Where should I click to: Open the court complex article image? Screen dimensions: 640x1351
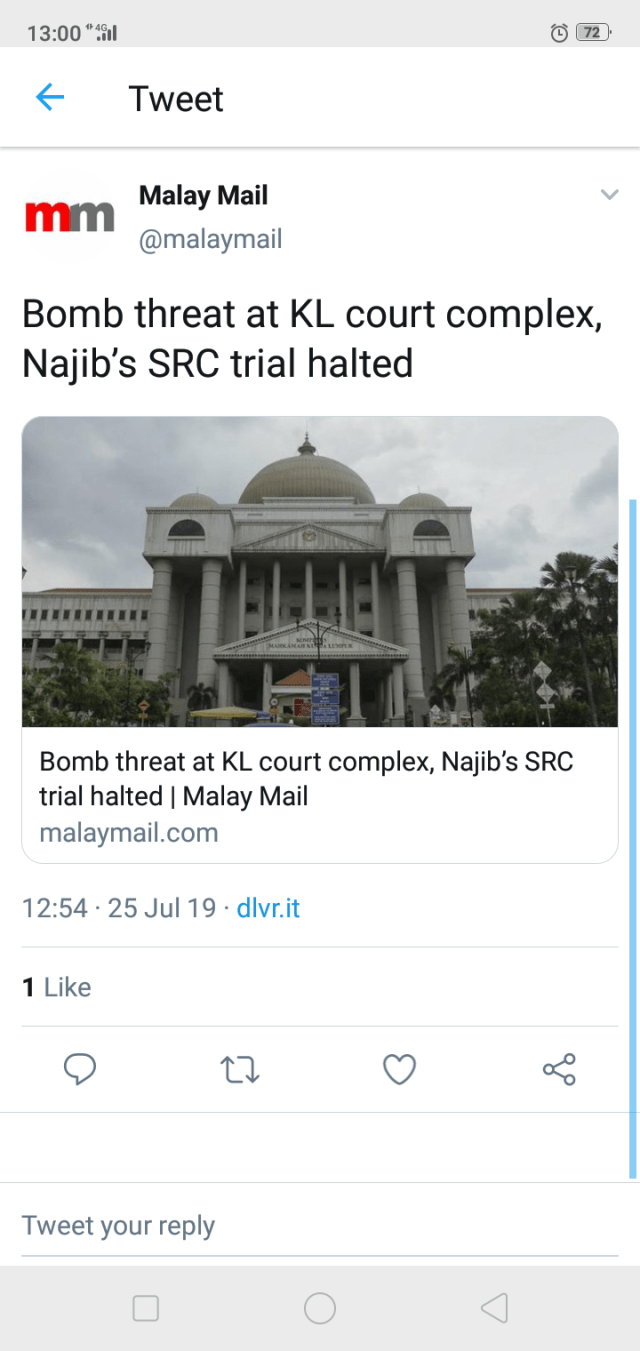(x=320, y=571)
